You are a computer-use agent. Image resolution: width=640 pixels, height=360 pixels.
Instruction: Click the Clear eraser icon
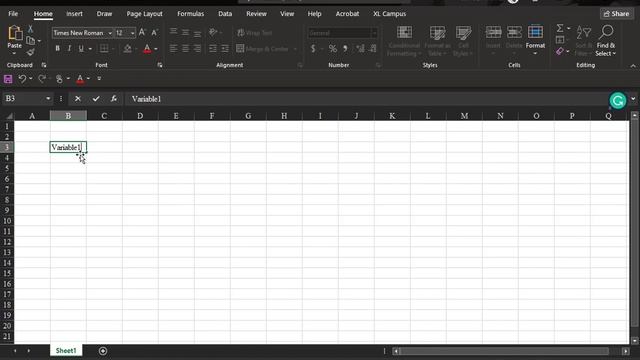point(560,51)
